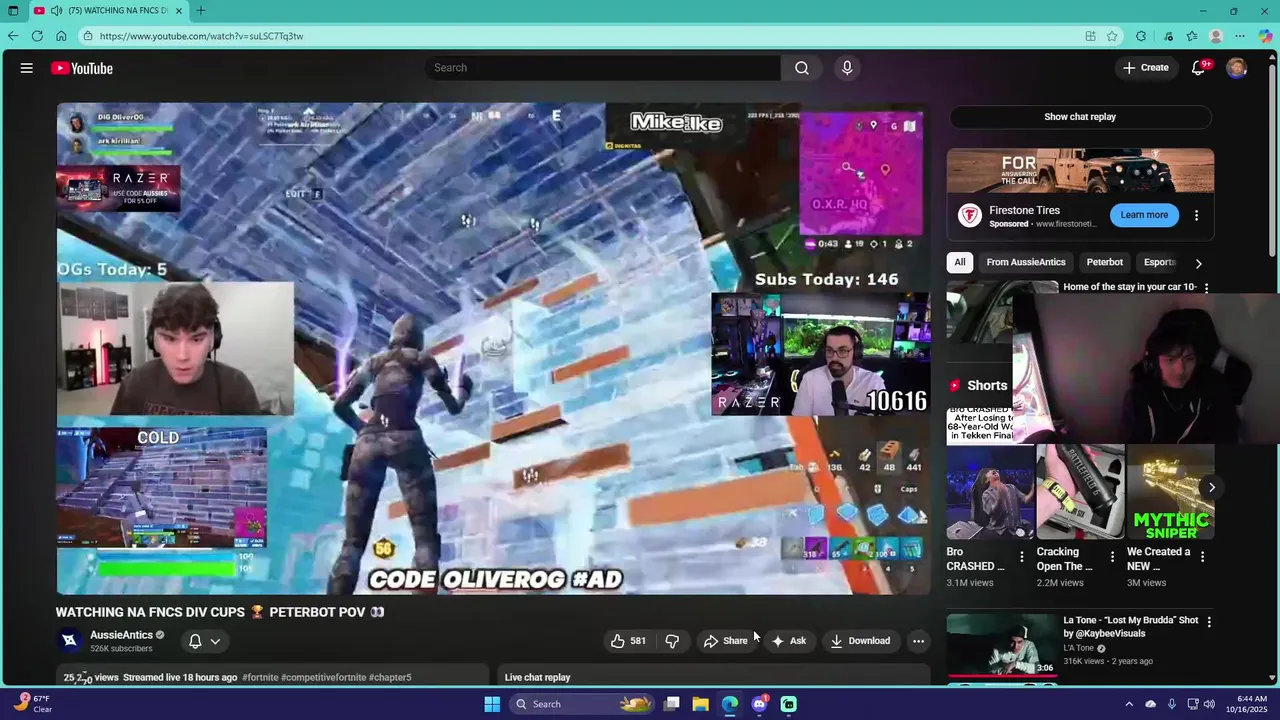Open notification preferences bell dropdown for AussieAntics
The height and width of the screenshot is (720, 1280).
point(204,641)
